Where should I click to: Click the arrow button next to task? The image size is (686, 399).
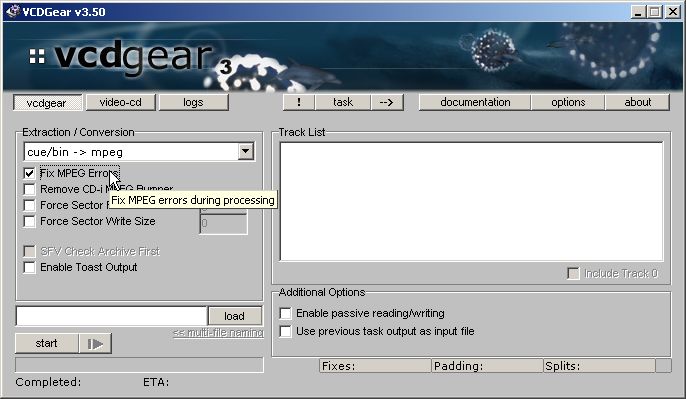click(387, 102)
